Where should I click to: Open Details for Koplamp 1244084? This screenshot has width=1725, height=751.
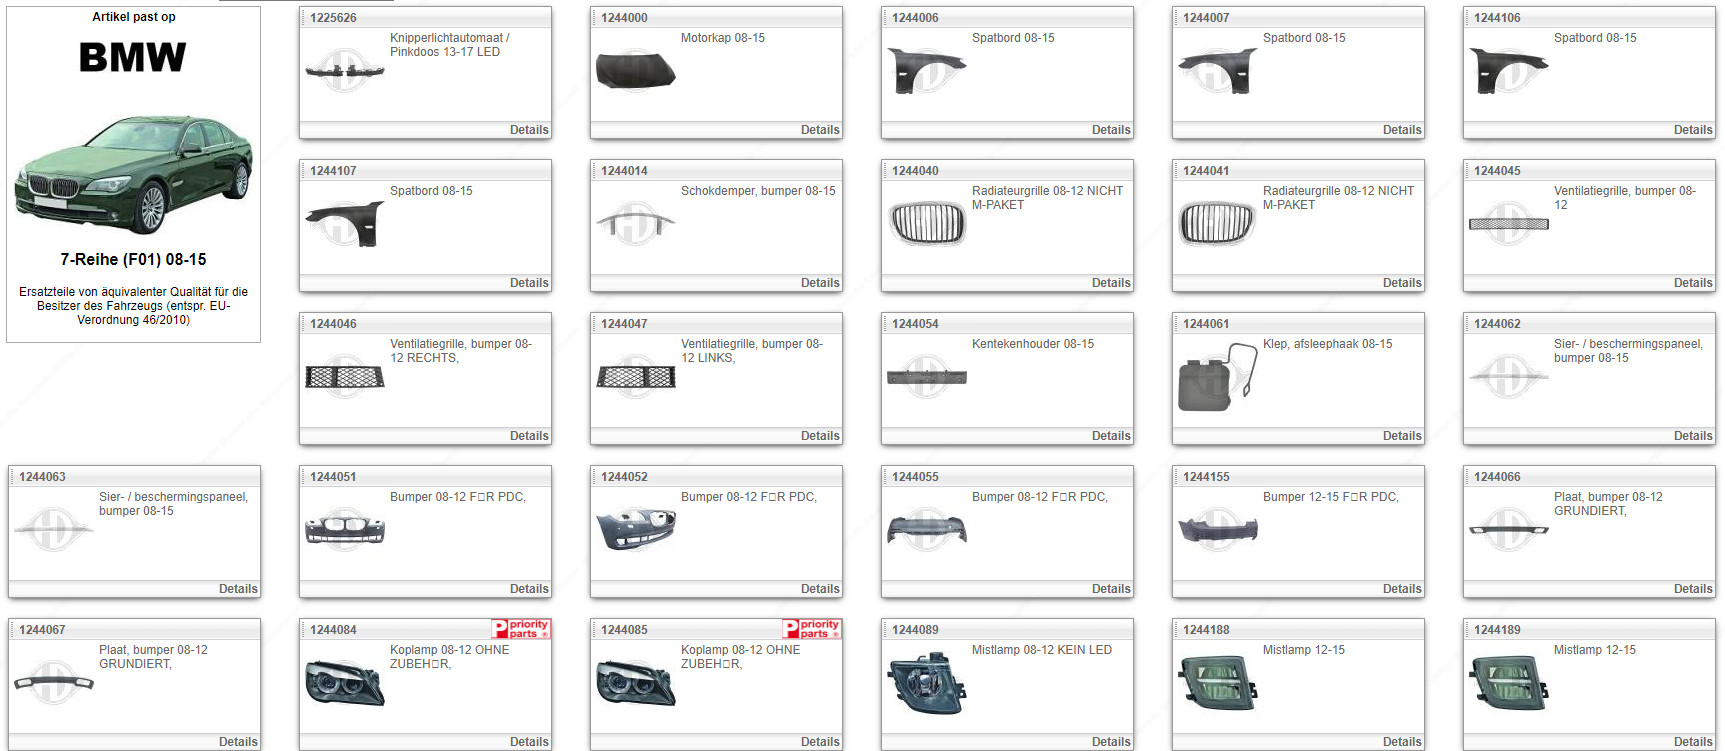[x=529, y=742]
